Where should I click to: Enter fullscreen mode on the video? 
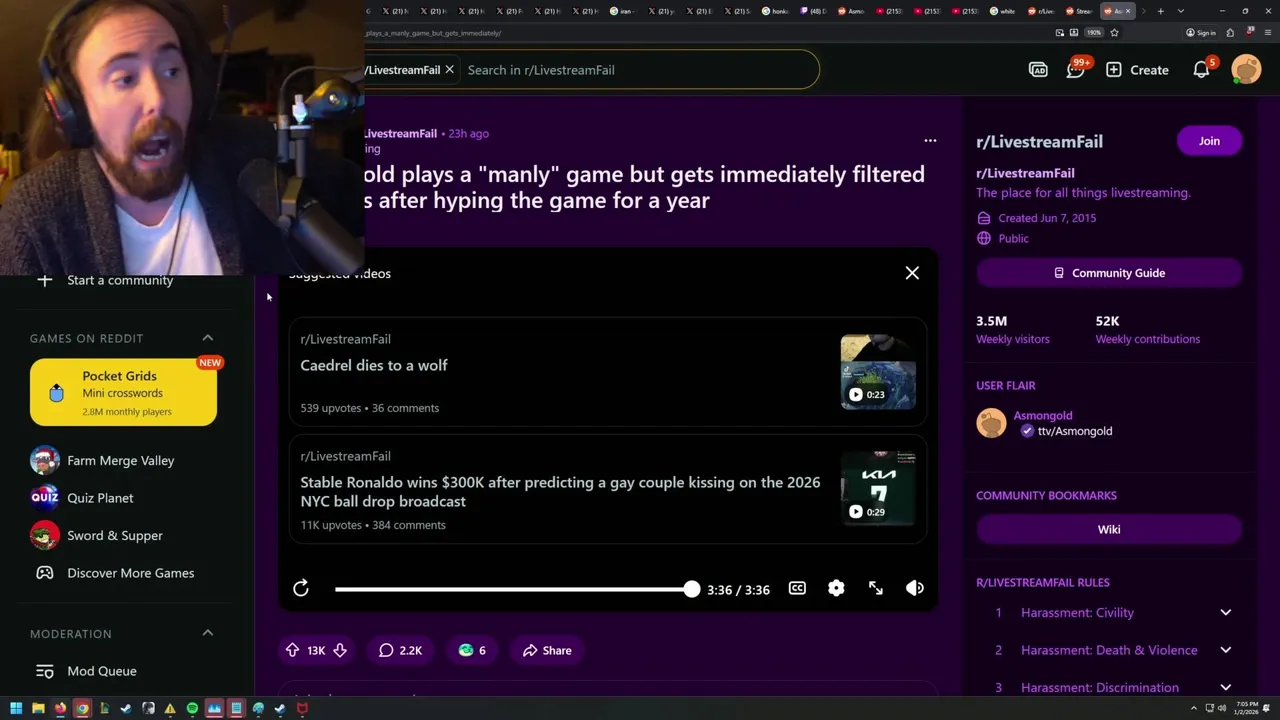pos(875,588)
